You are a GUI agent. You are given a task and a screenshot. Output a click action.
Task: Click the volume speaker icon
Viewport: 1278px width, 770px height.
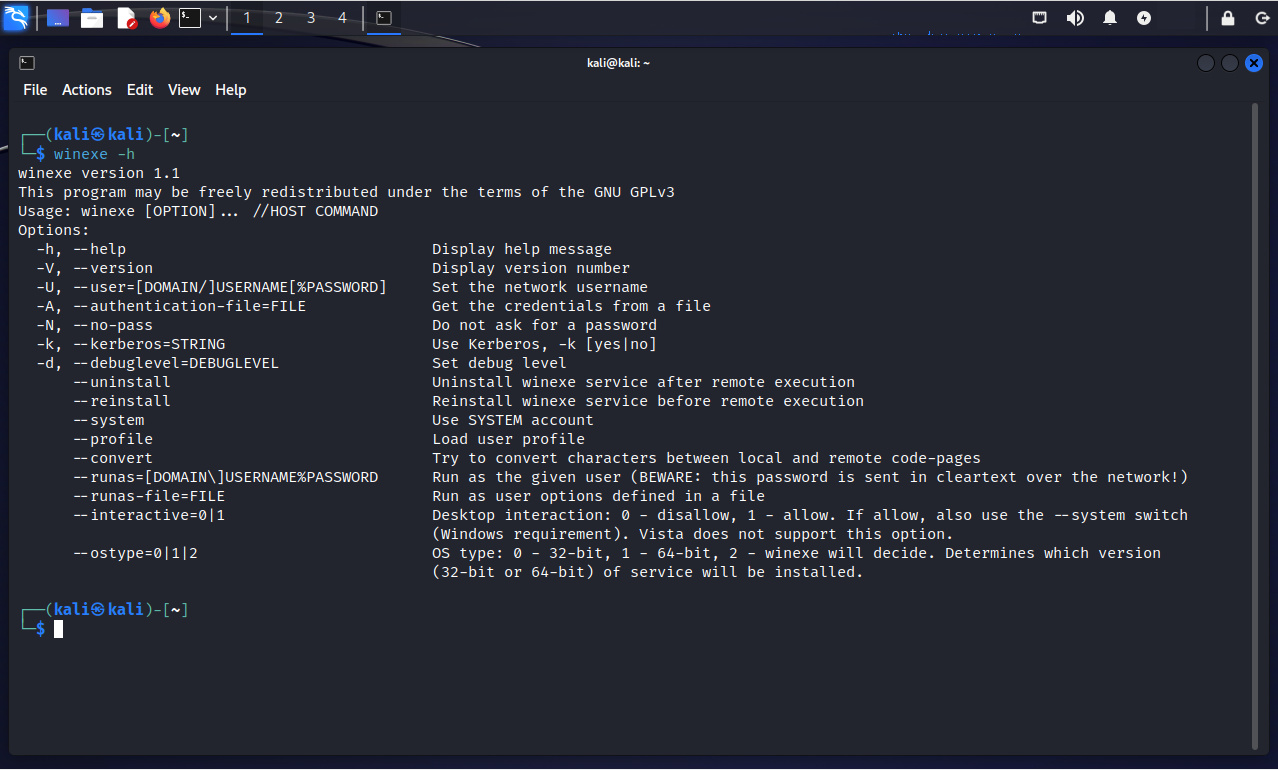click(x=1075, y=18)
